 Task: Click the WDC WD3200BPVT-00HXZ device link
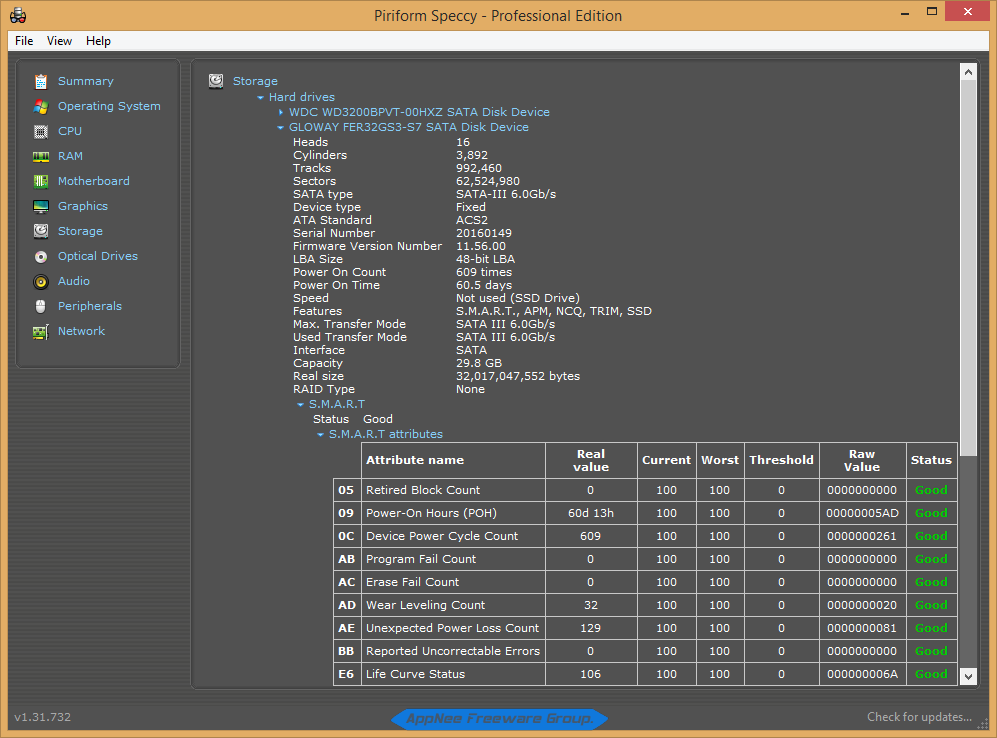(419, 112)
